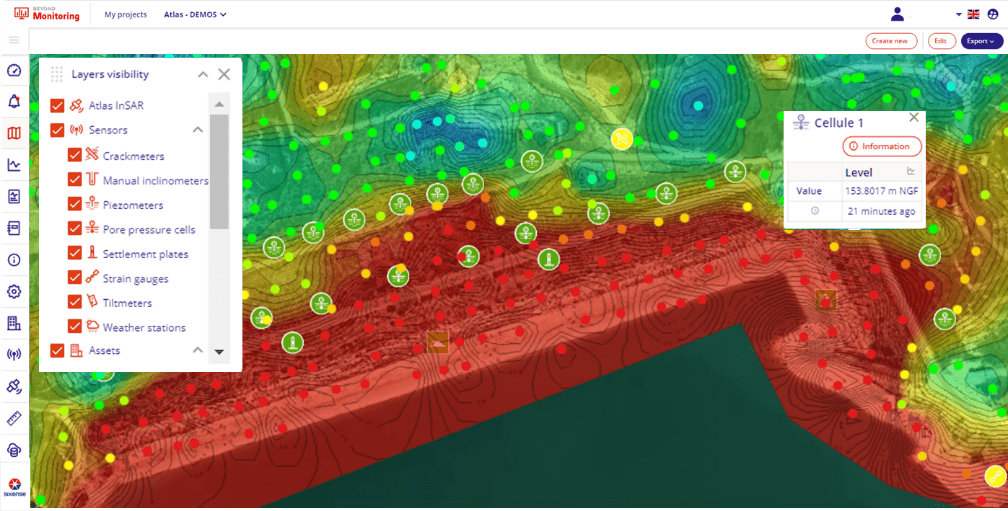This screenshot has width=1008, height=511.
Task: Go to My projects
Action: coord(125,14)
